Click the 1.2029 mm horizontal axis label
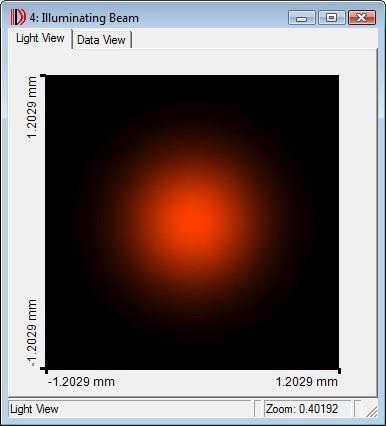 307,382
